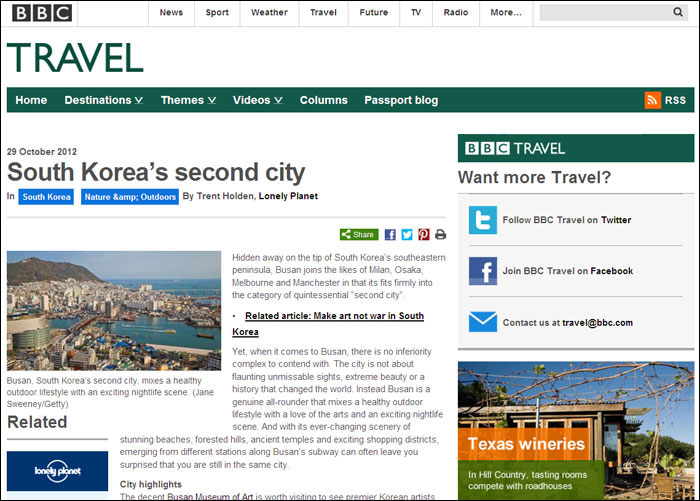Follow BBC Travel on Twitter link

coord(616,220)
